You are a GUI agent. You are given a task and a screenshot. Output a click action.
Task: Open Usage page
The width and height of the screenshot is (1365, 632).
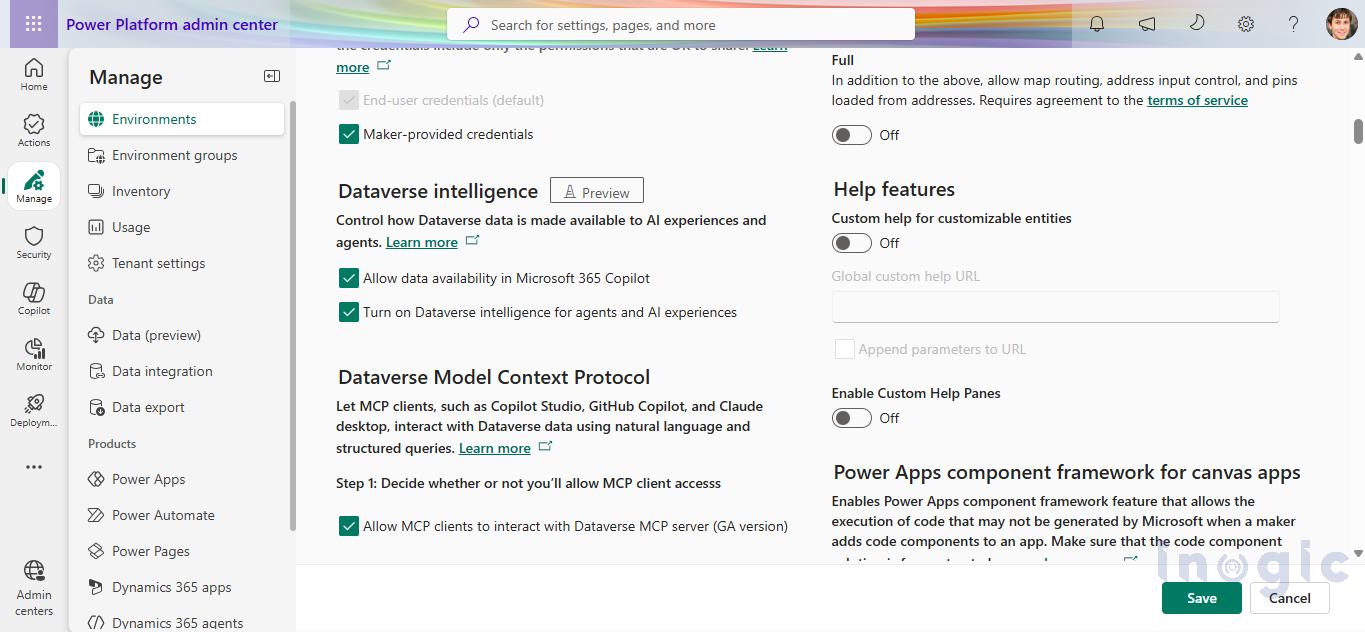(x=182, y=227)
